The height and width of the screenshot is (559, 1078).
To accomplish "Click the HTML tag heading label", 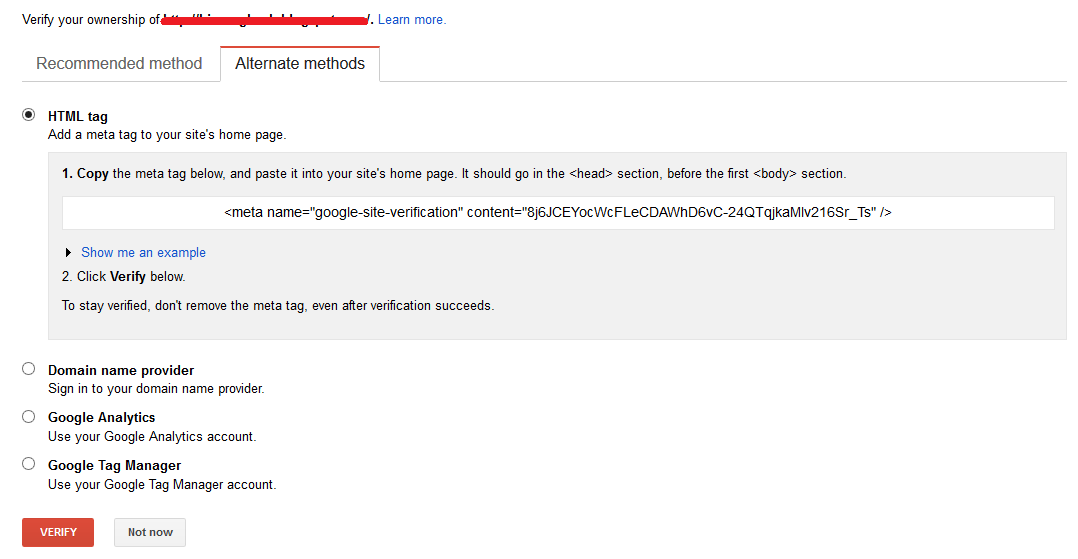I will pos(78,116).
